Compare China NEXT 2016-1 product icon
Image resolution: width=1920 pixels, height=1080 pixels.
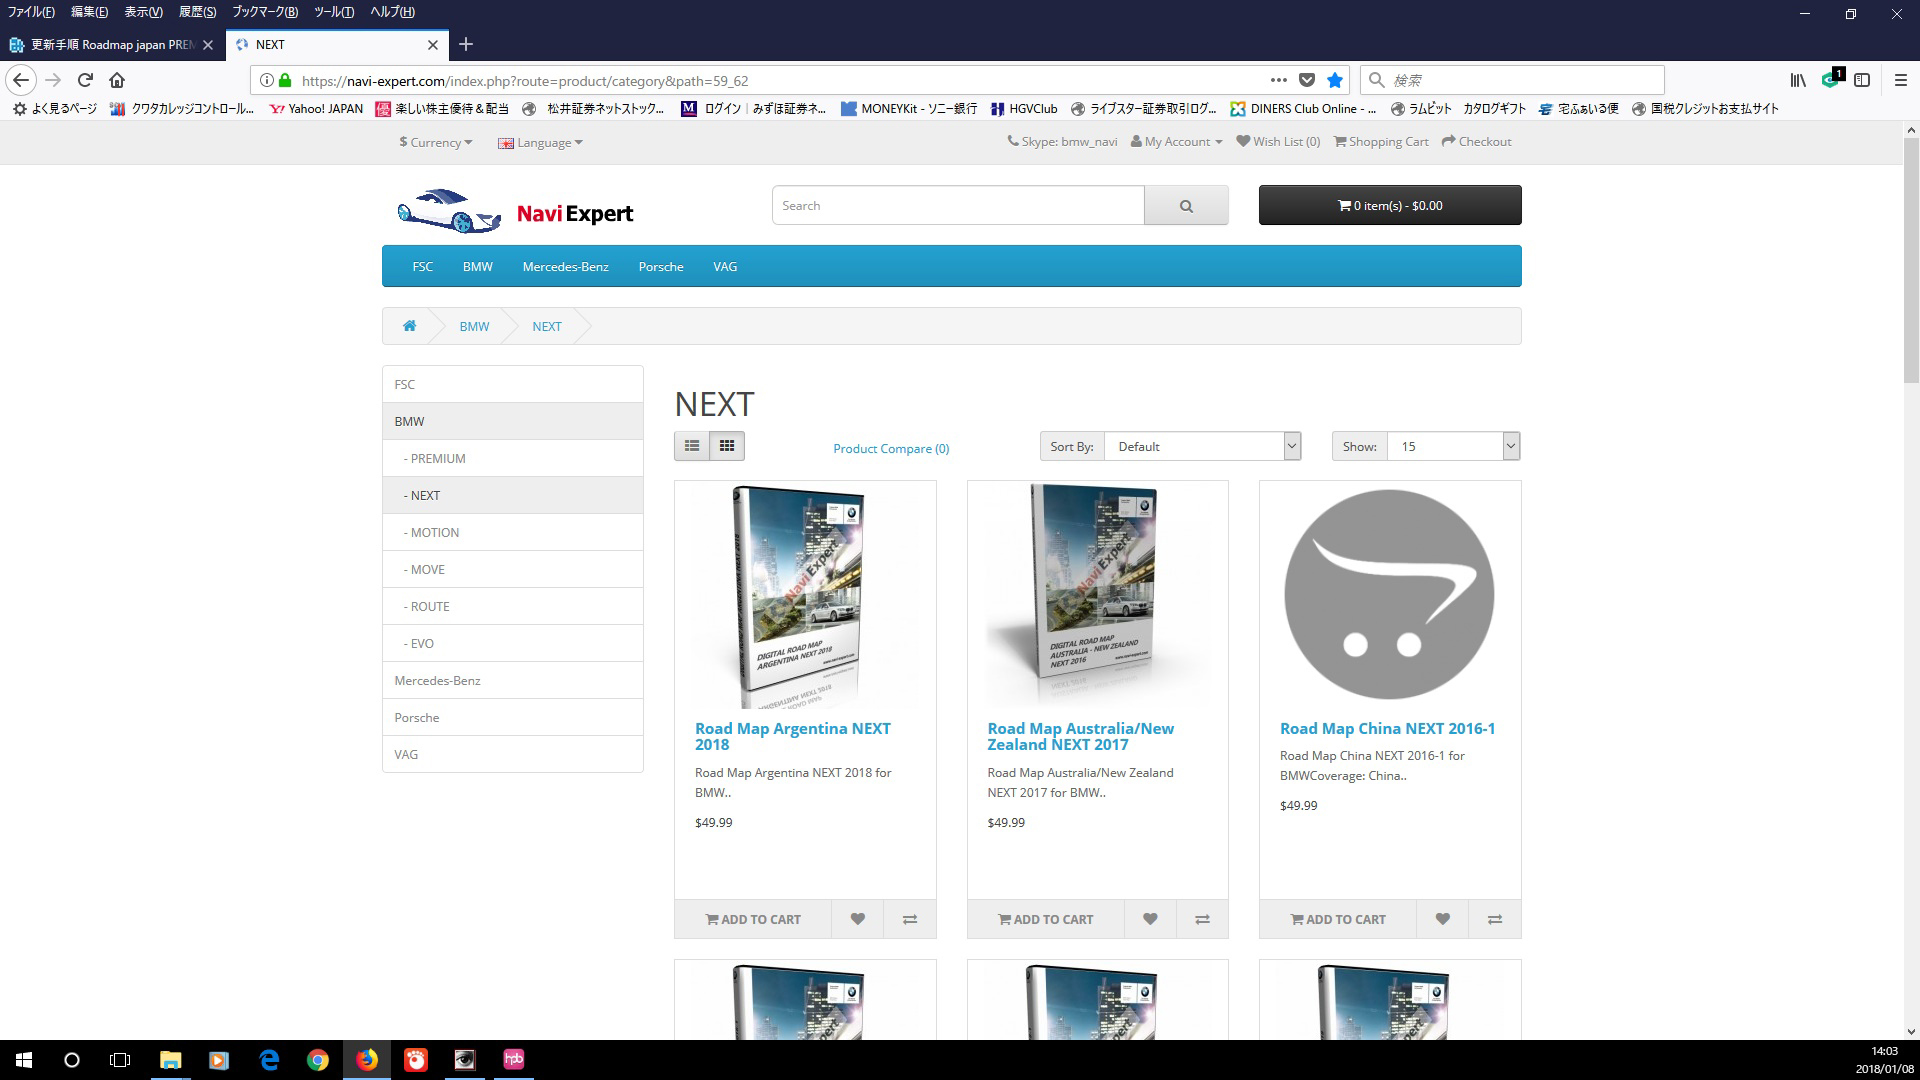click(x=1494, y=919)
